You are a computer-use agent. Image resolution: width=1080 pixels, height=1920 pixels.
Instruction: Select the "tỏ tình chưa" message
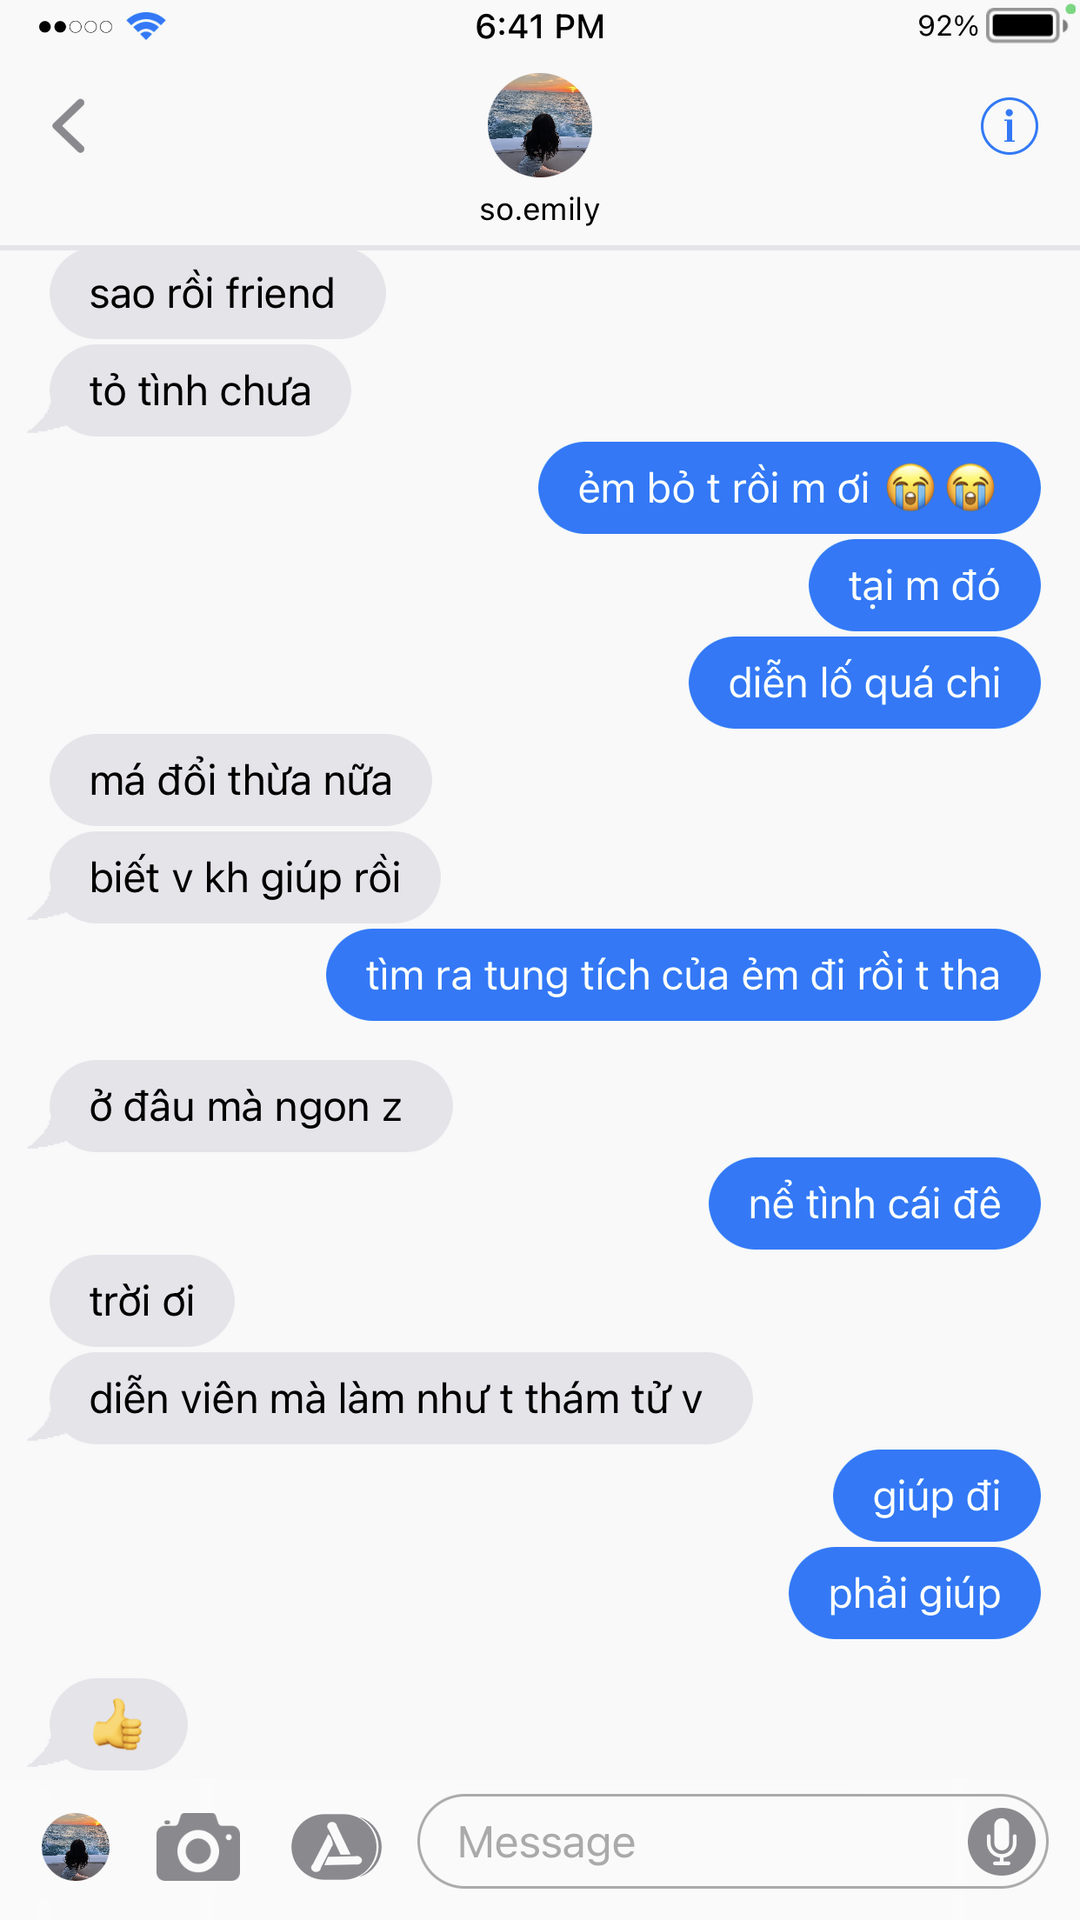click(x=200, y=391)
